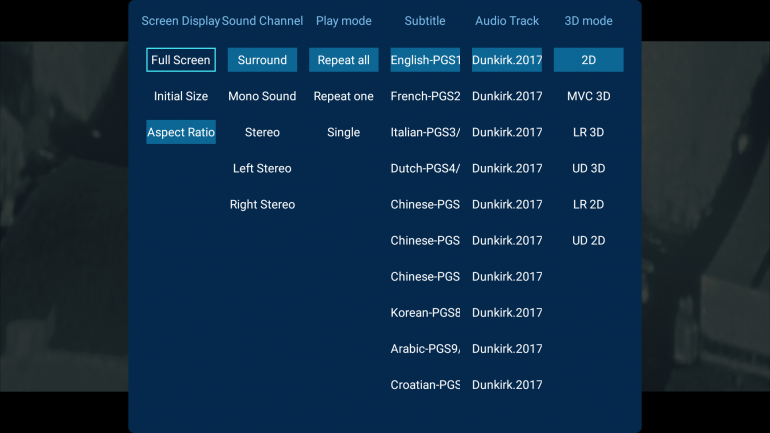Screen dimensions: 770x433
Task: Select Arabic-PGS9 subtitle track
Action: point(425,348)
